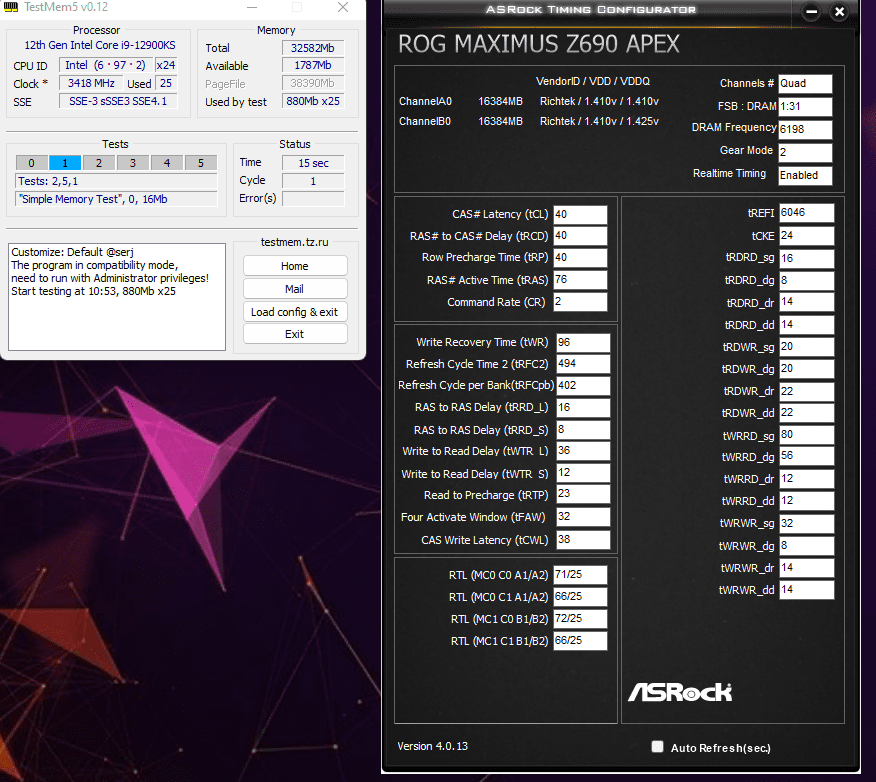Click the tRFCpb field showing 402
Screen dimensions: 876x782
point(583,385)
